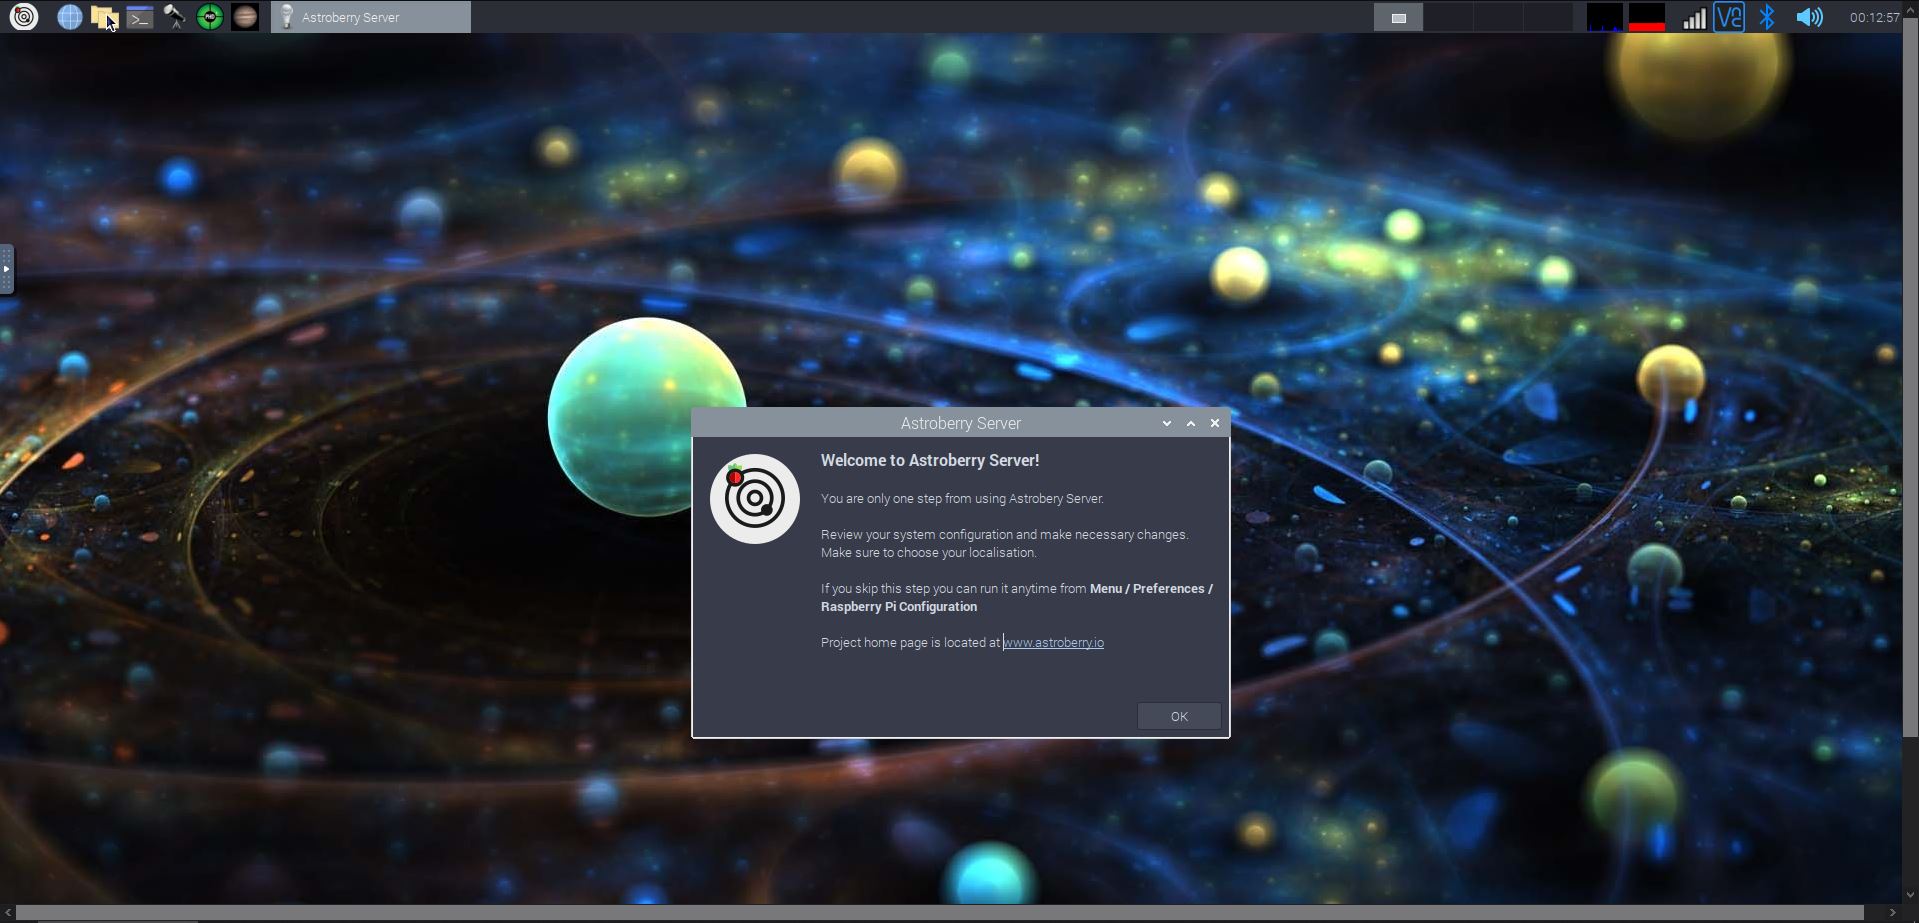The width and height of the screenshot is (1919, 923).
Task: Click the "Welcome to Astroberry Server!" heading
Action: point(930,460)
